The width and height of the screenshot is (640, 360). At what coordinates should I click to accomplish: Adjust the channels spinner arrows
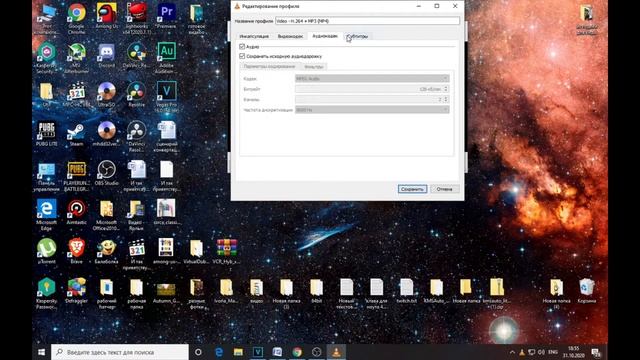pyautogui.click(x=446, y=99)
